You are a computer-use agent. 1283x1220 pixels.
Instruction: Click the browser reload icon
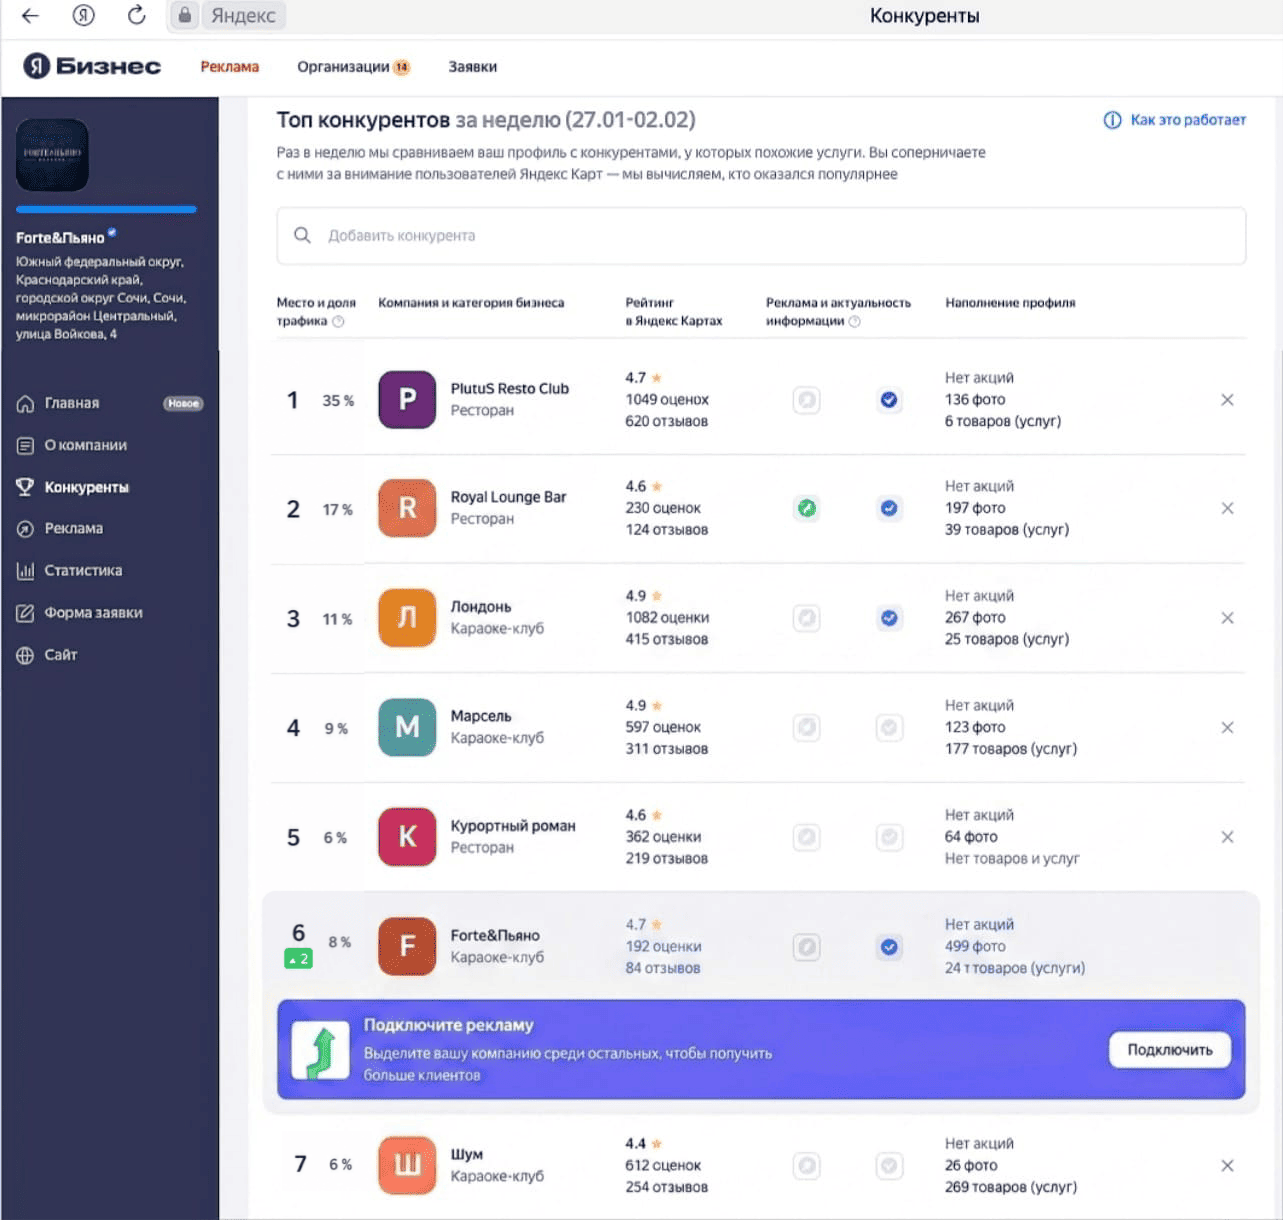[137, 15]
